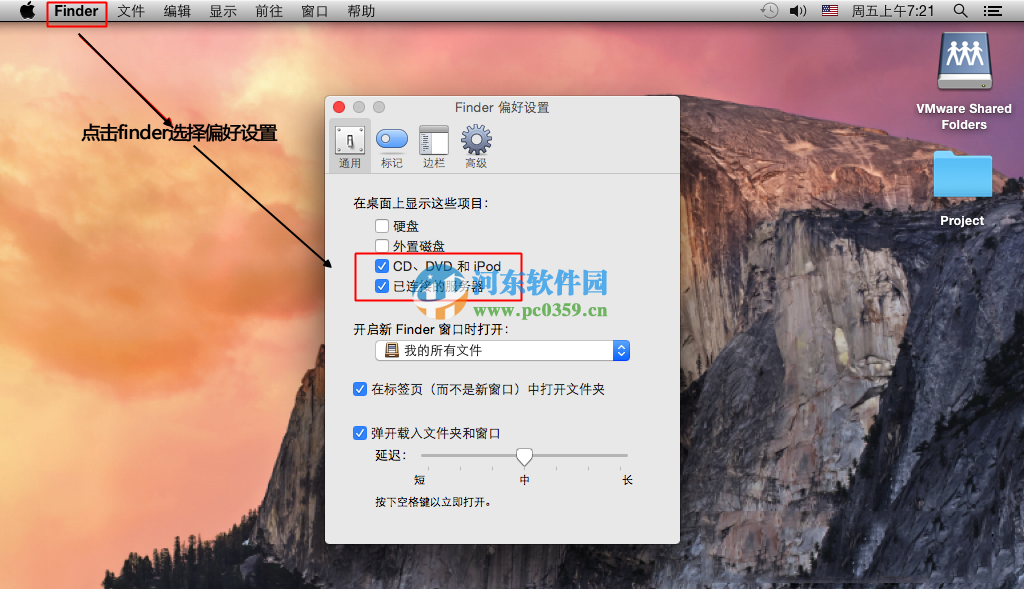Enable the 硬盘 checkbox

click(x=381, y=225)
